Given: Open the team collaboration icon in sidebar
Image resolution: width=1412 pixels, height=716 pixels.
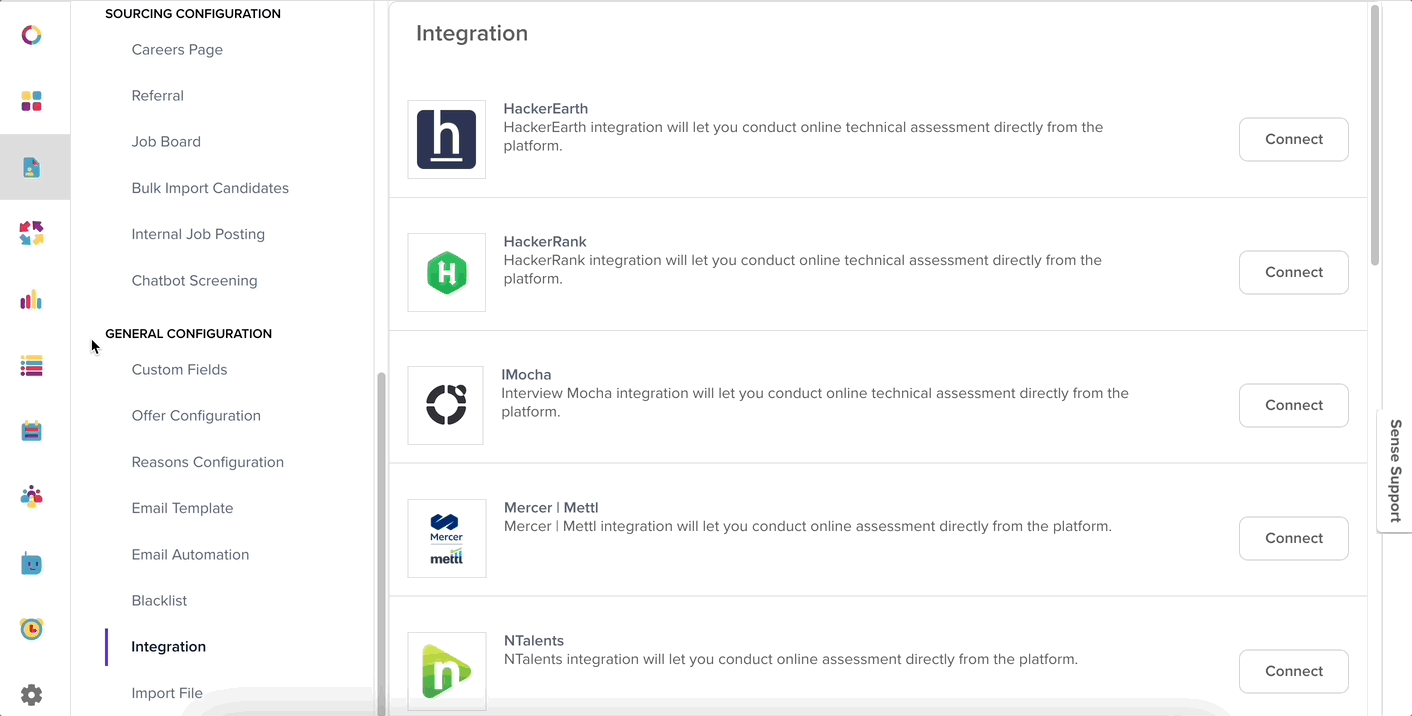Looking at the screenshot, I should coord(31,497).
